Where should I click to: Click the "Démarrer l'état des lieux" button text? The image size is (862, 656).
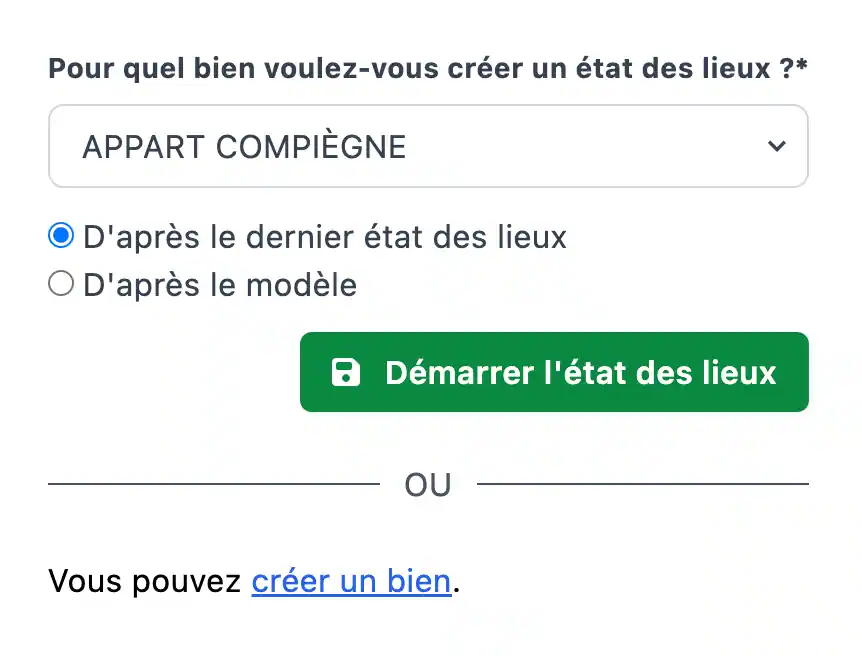[580, 373]
